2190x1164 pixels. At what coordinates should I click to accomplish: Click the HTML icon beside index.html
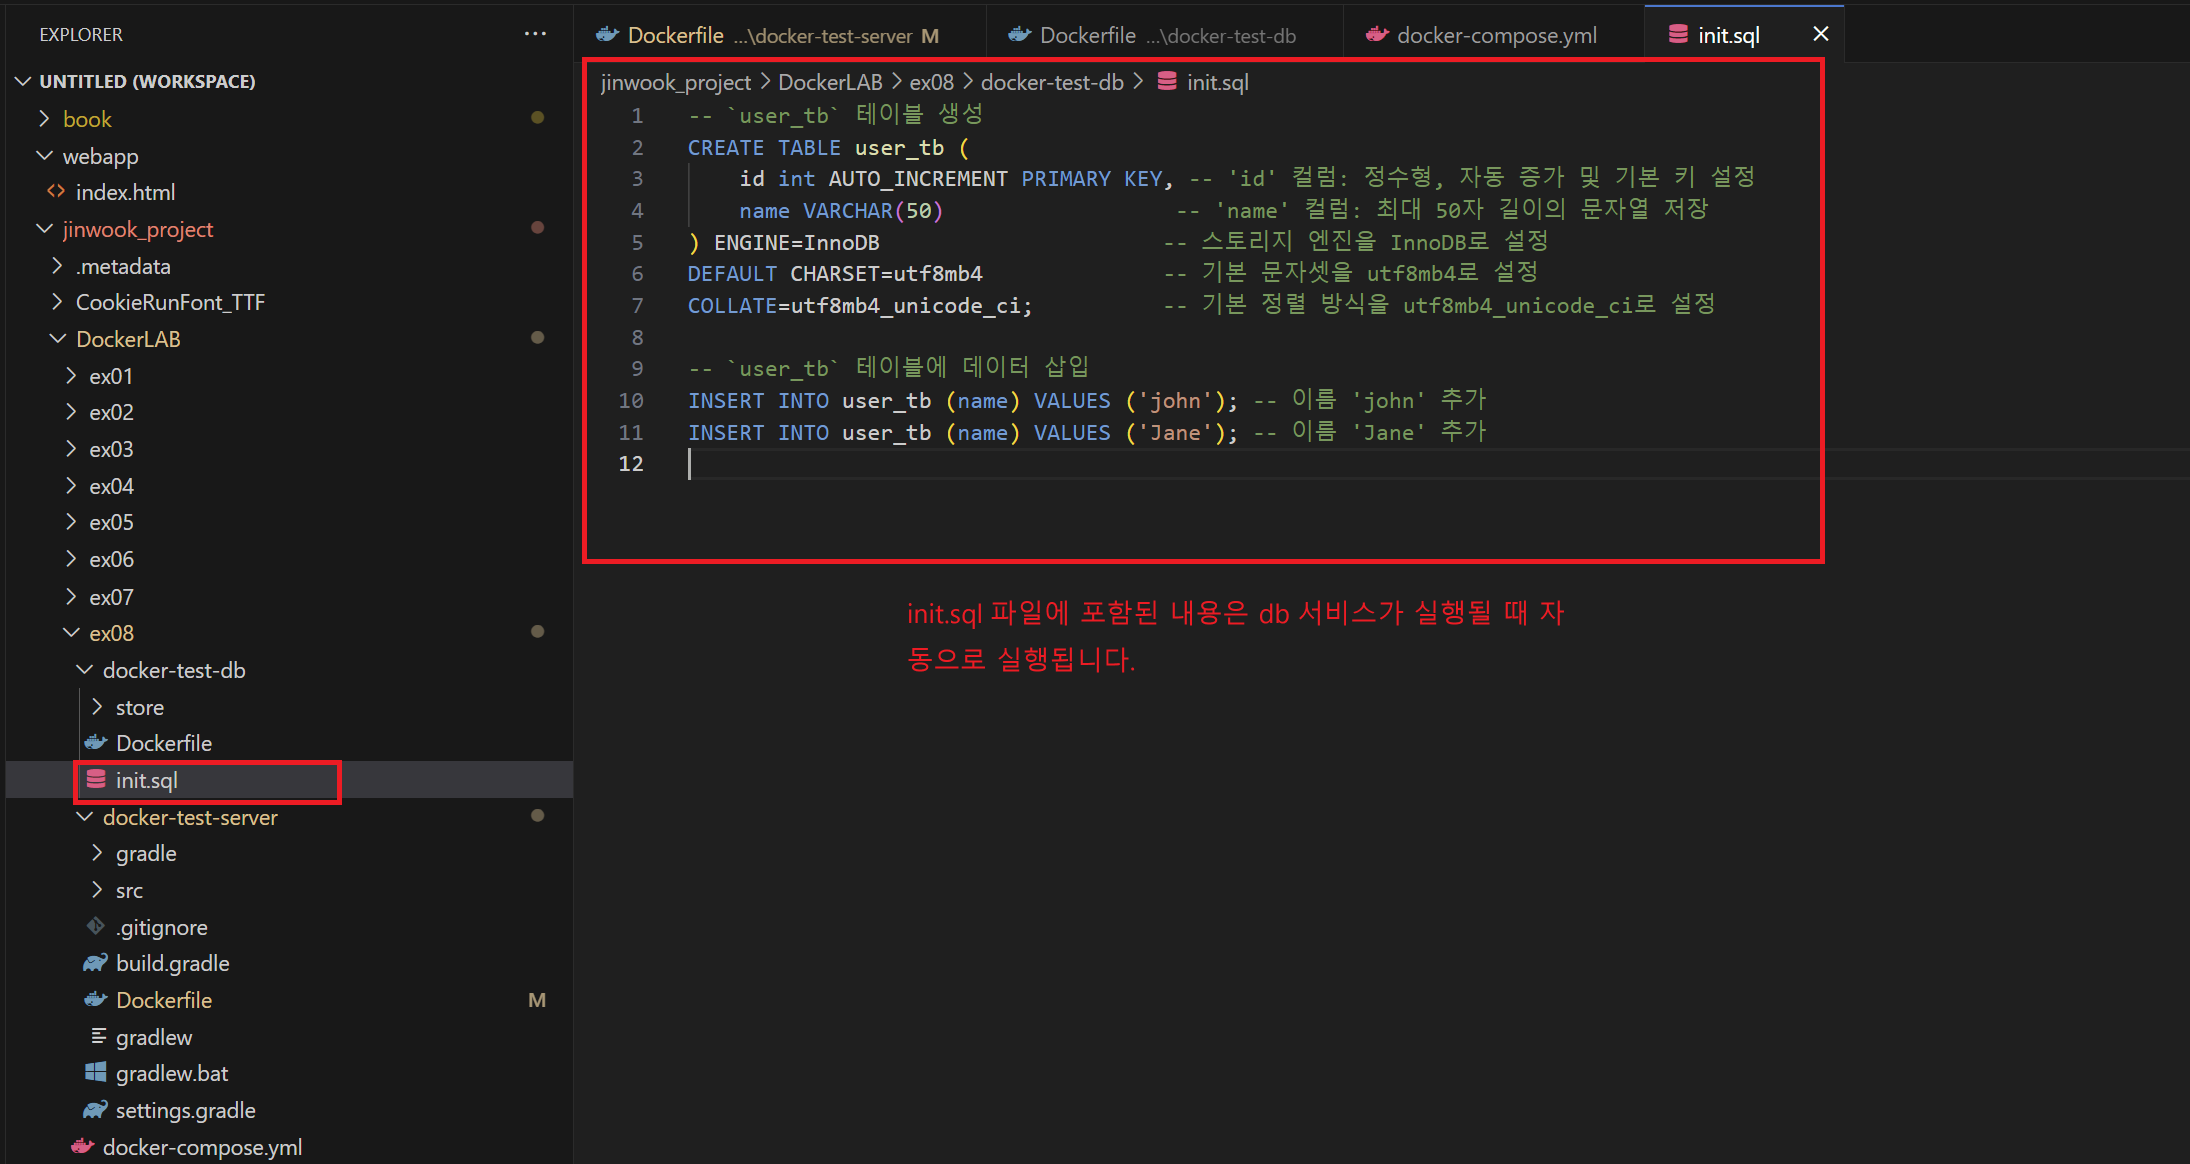[56, 191]
